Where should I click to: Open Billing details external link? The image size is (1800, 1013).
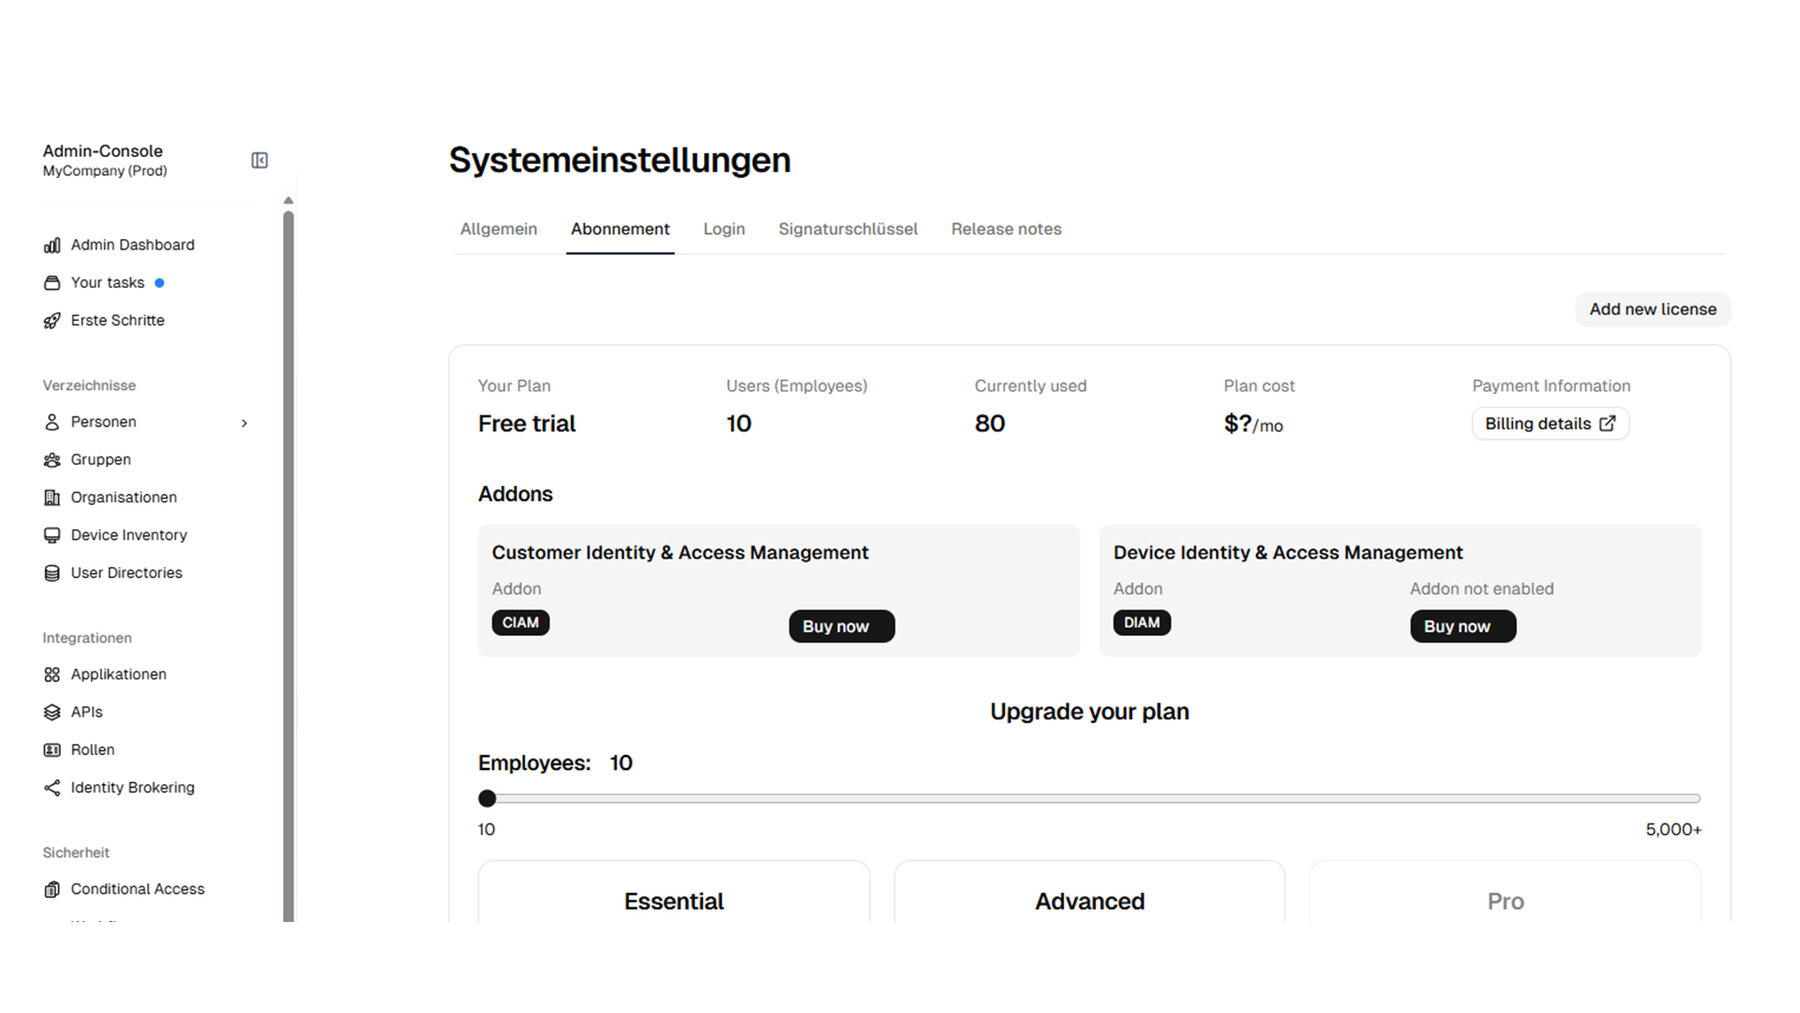pos(1549,424)
